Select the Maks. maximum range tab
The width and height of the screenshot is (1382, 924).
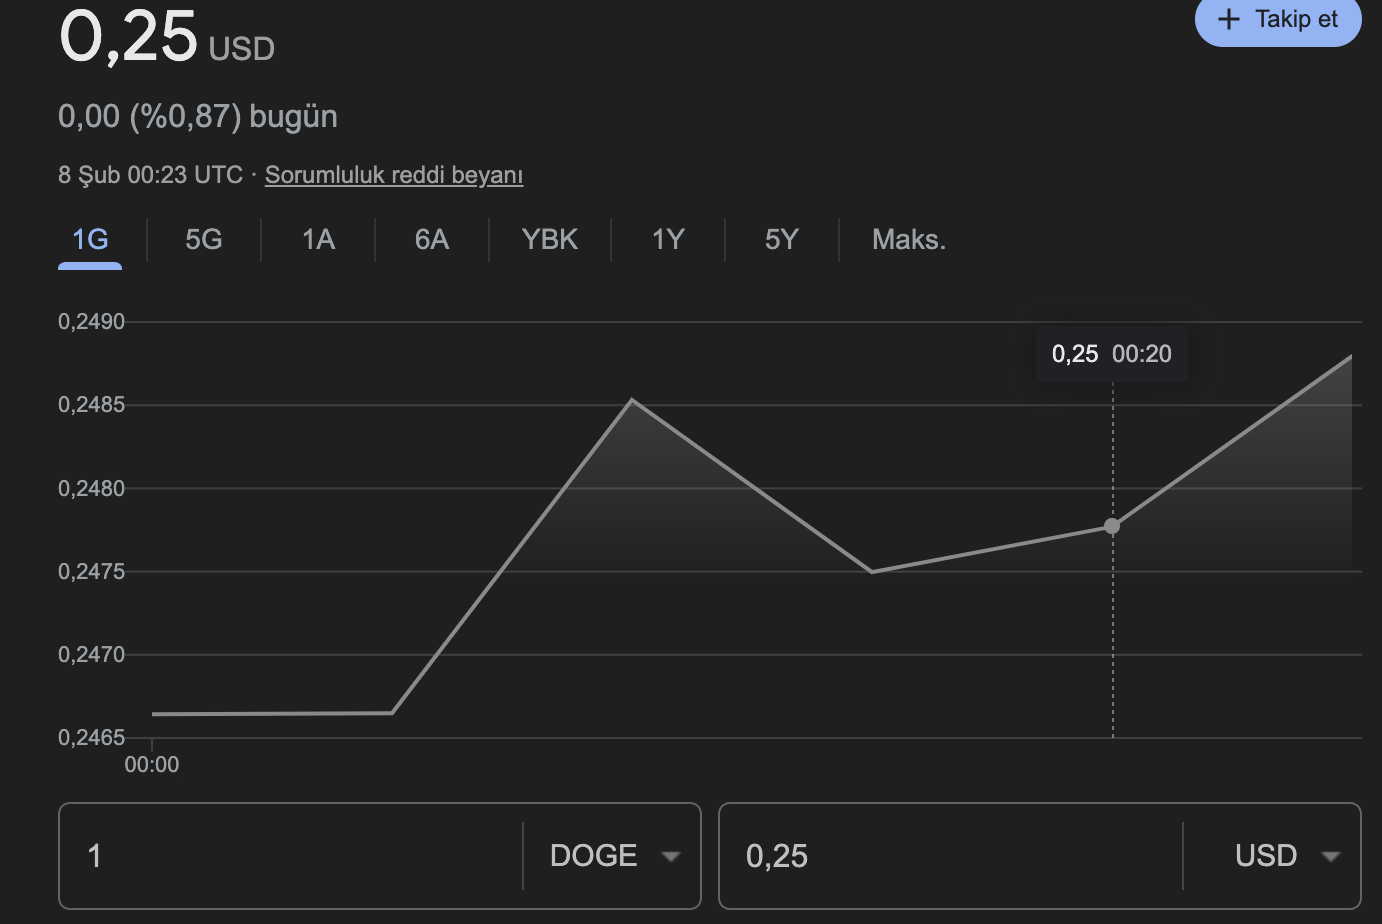pos(909,240)
